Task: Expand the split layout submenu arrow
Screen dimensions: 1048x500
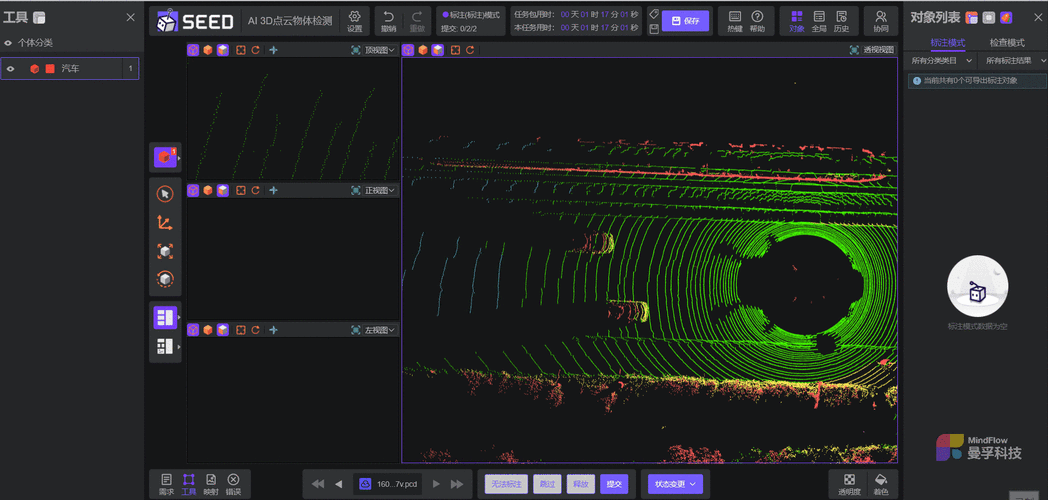Action: click(179, 318)
